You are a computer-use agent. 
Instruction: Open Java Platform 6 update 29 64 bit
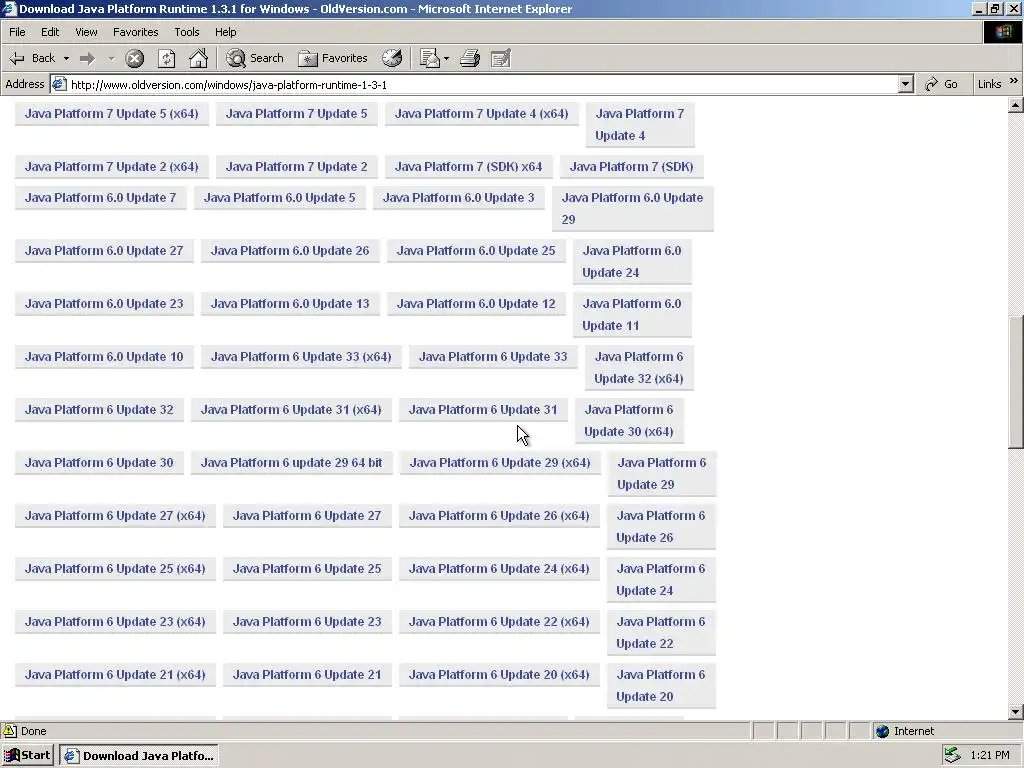pos(291,462)
